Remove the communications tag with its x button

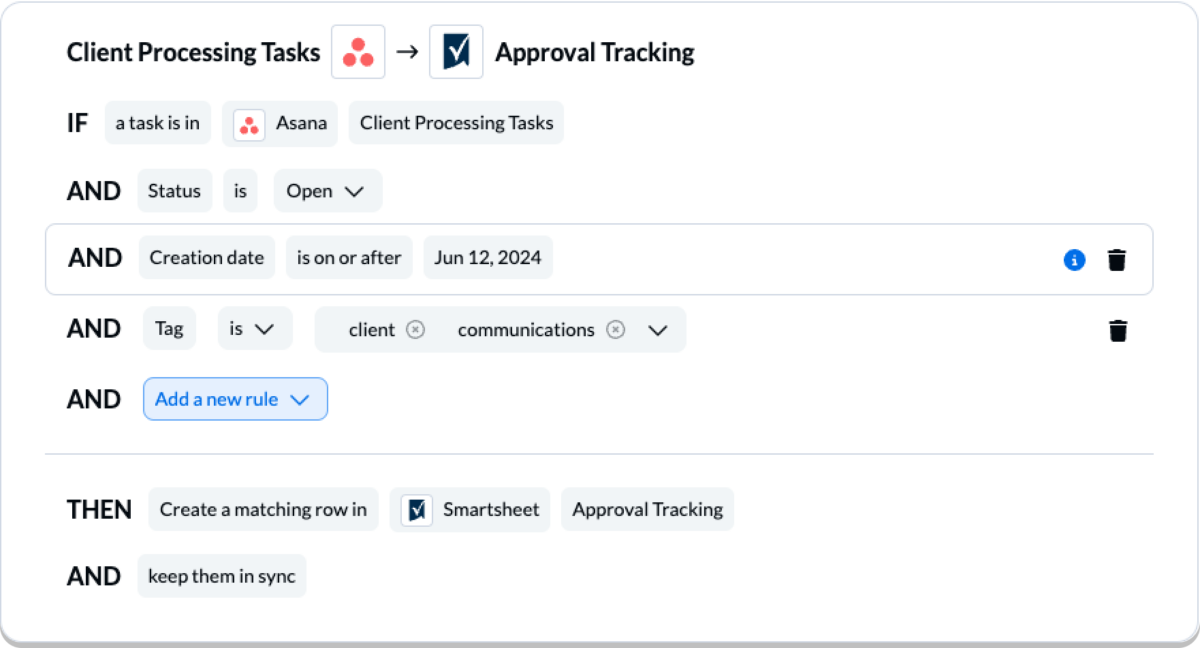617,329
